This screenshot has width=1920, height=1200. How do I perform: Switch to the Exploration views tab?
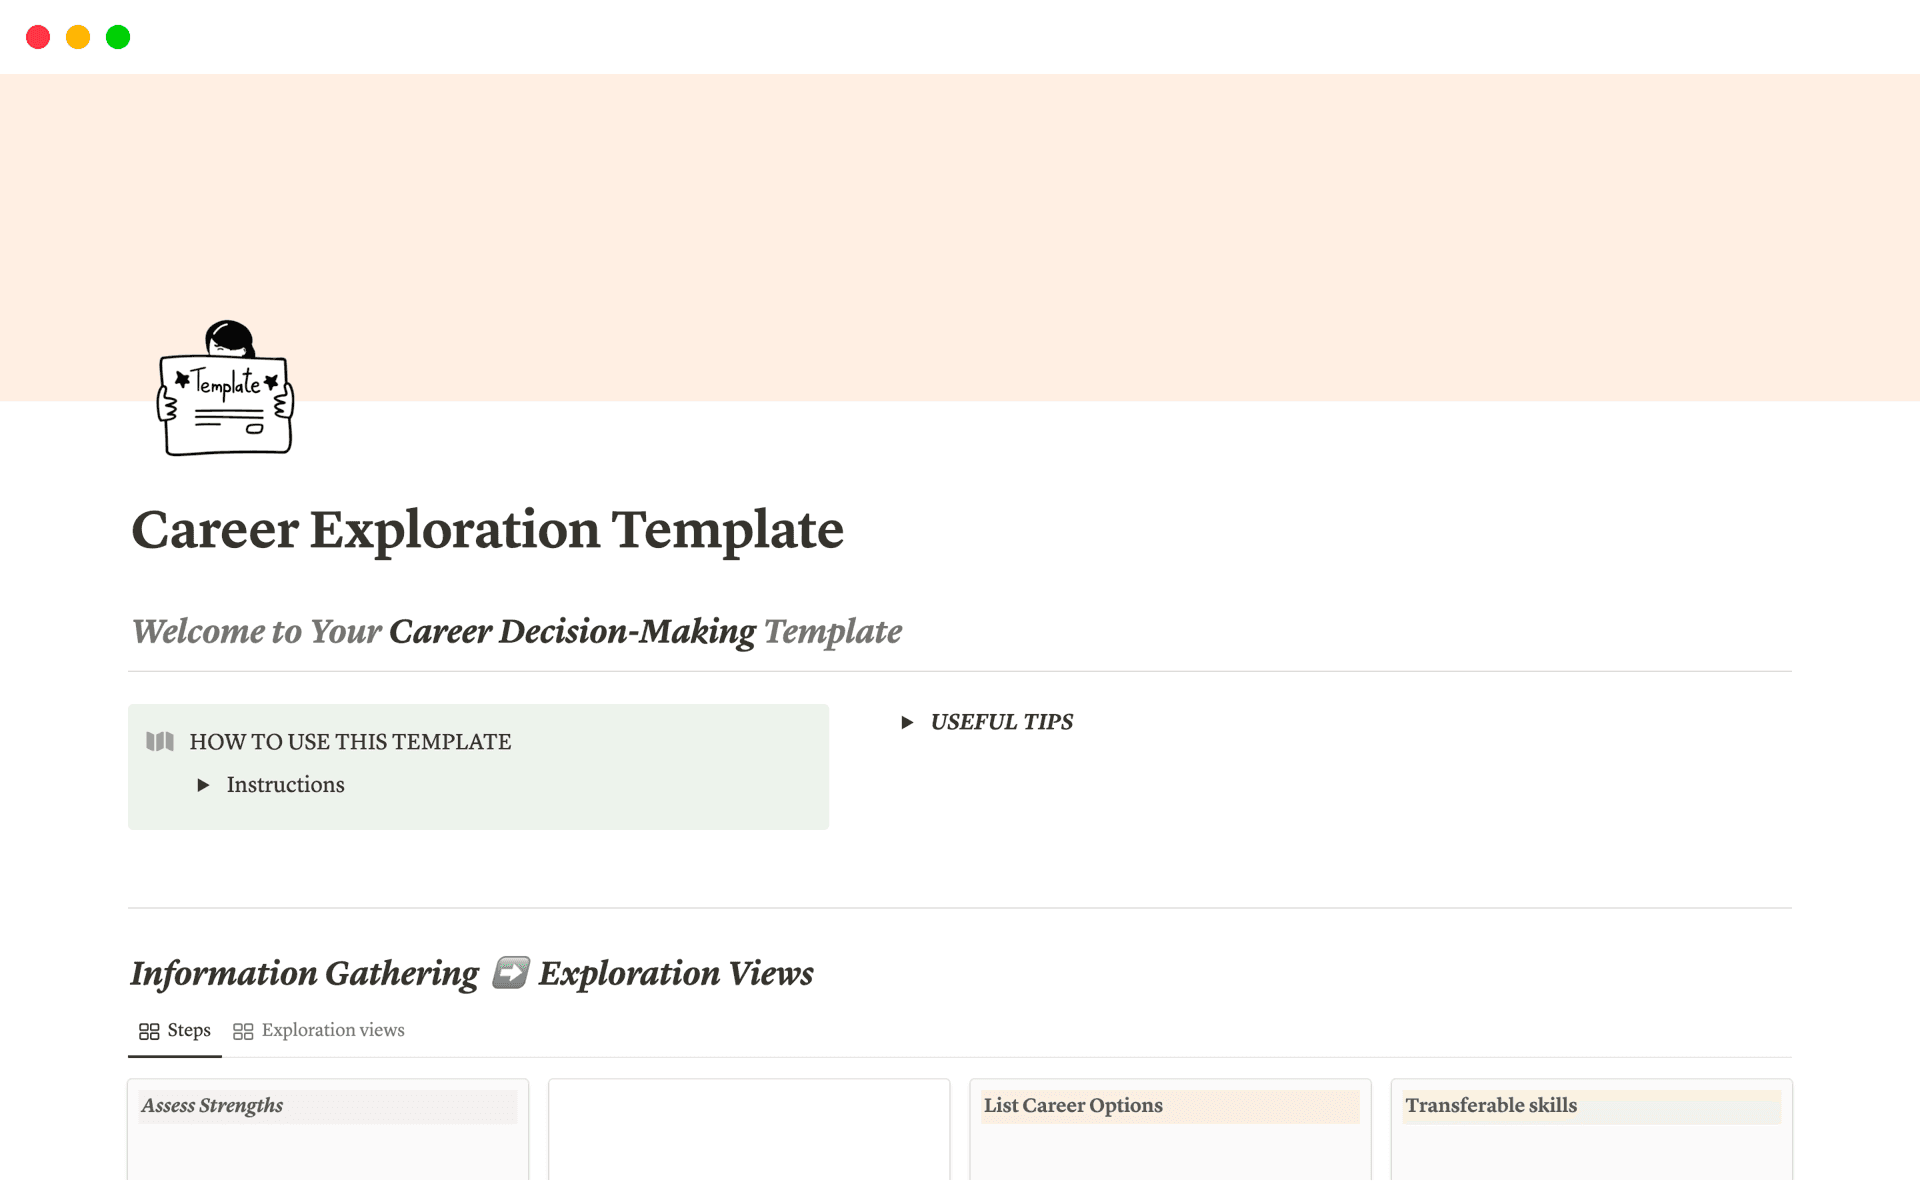point(332,1030)
